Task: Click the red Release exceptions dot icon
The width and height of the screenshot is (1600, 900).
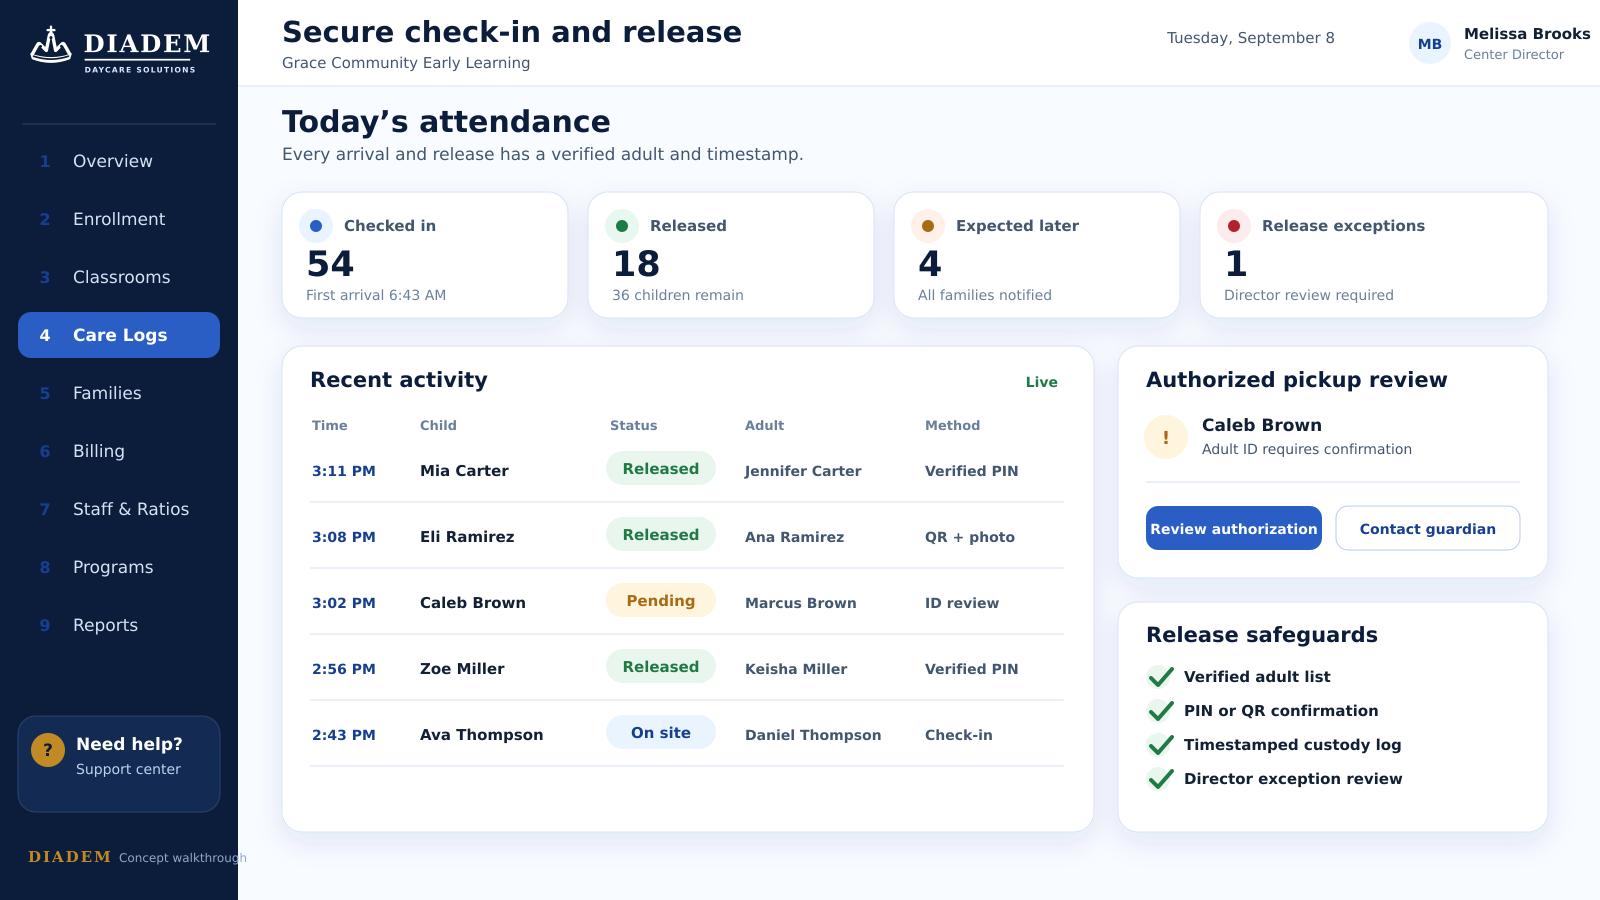Action: pos(1234,226)
